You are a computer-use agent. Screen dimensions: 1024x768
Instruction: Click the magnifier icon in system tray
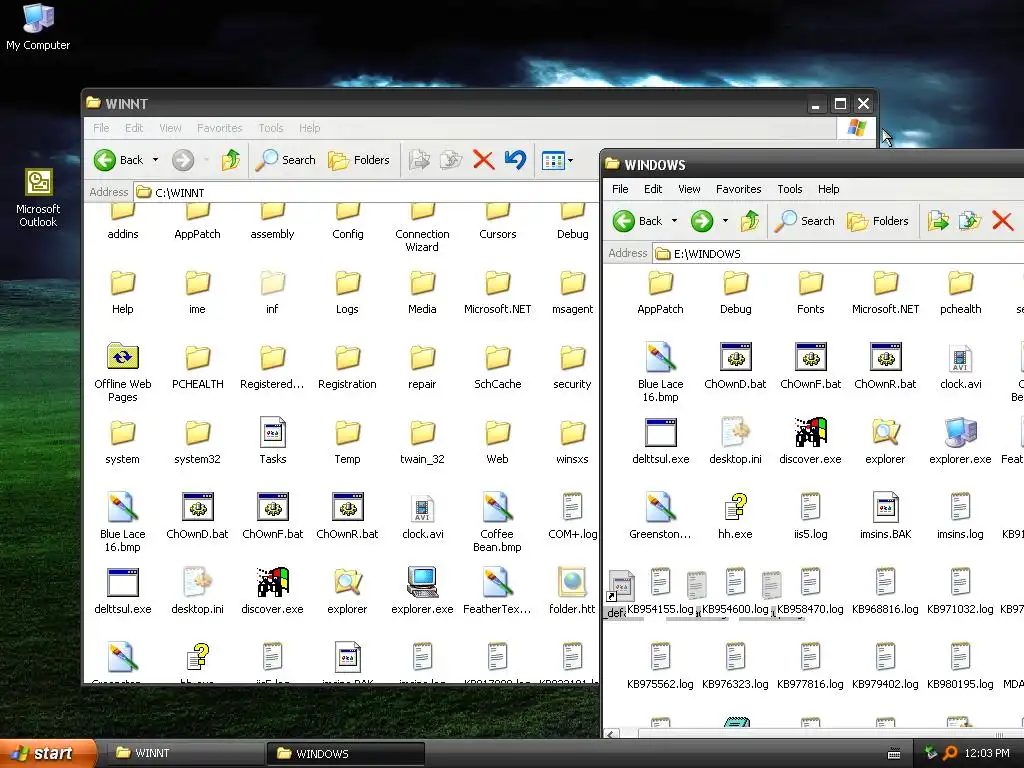click(951, 754)
